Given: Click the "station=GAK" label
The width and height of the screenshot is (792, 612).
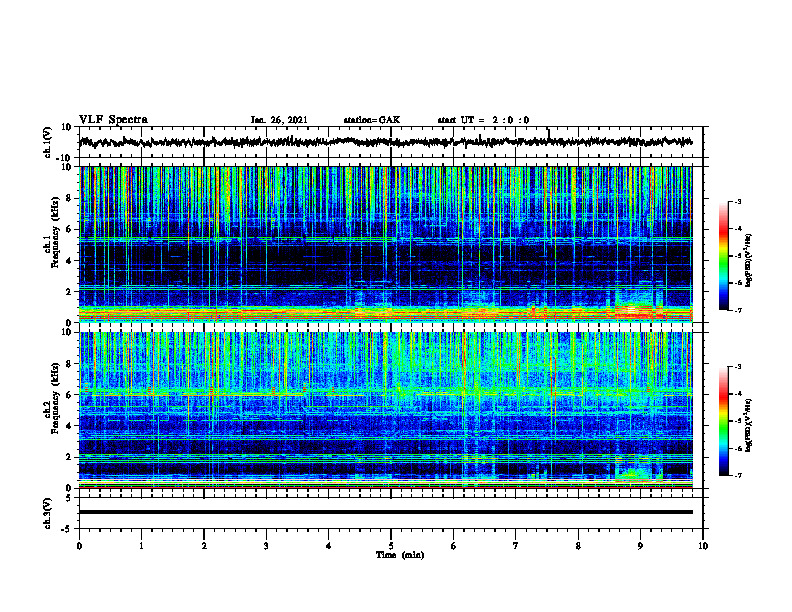Looking at the screenshot, I should click(372, 120).
